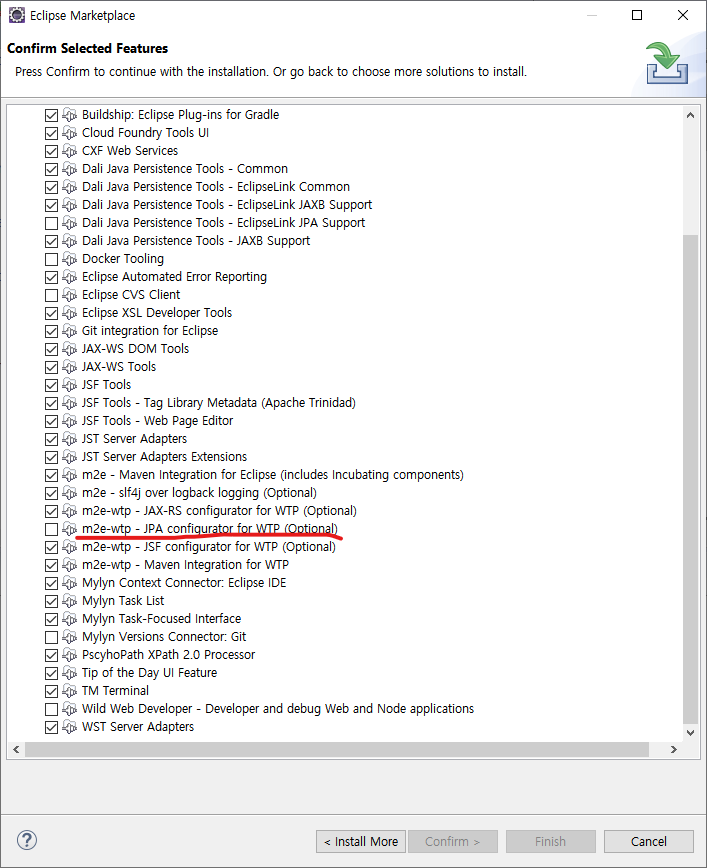Click the down arrow of the vertical scrollbar
Viewport: 707px width, 868px height.
[x=690, y=732]
